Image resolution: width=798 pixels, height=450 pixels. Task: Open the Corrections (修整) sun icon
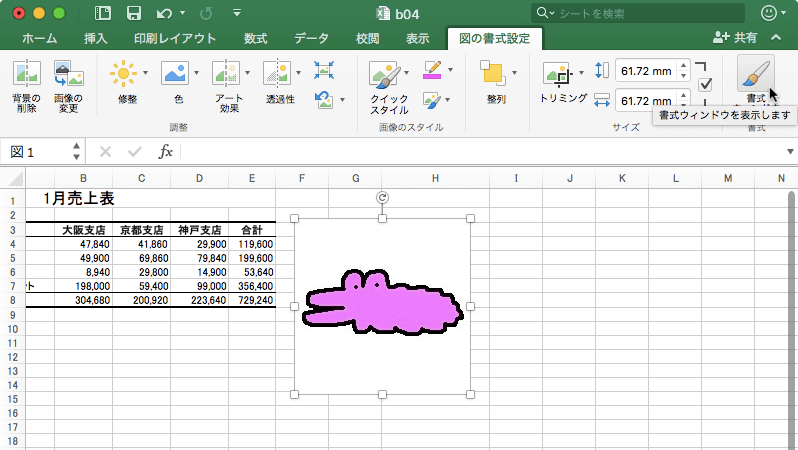[123, 73]
